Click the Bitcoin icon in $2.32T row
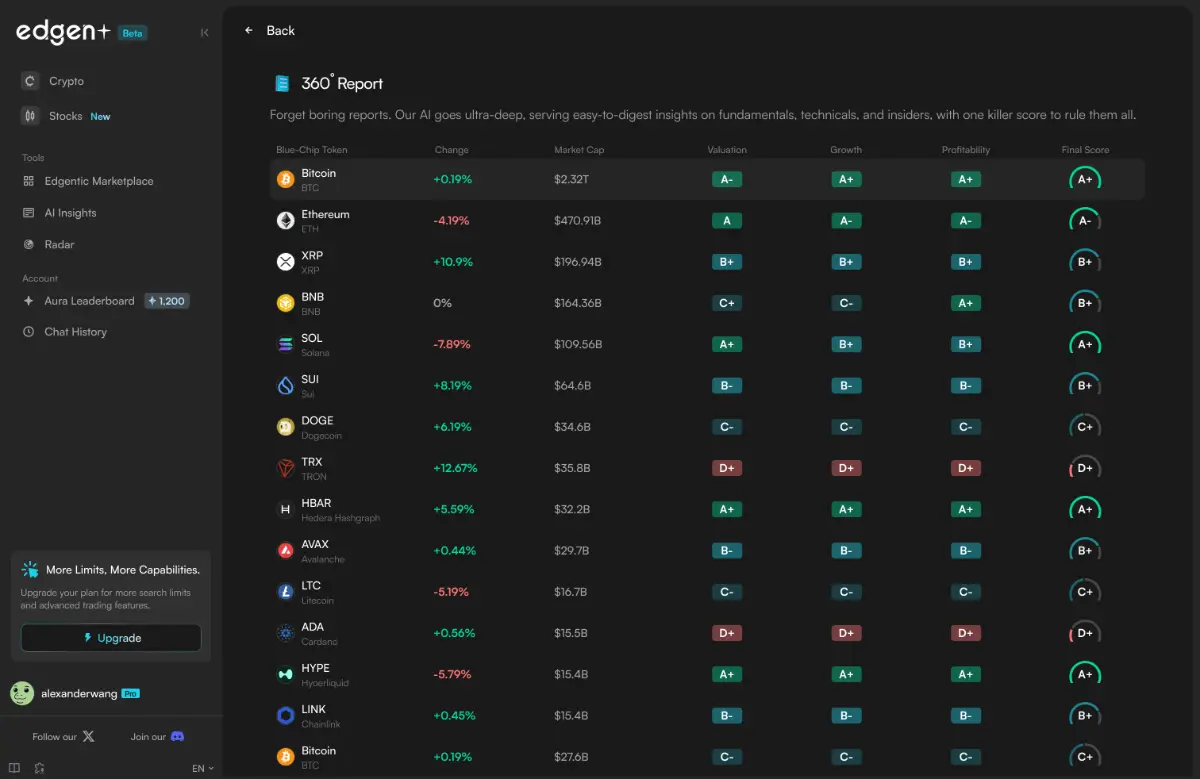 (x=285, y=179)
